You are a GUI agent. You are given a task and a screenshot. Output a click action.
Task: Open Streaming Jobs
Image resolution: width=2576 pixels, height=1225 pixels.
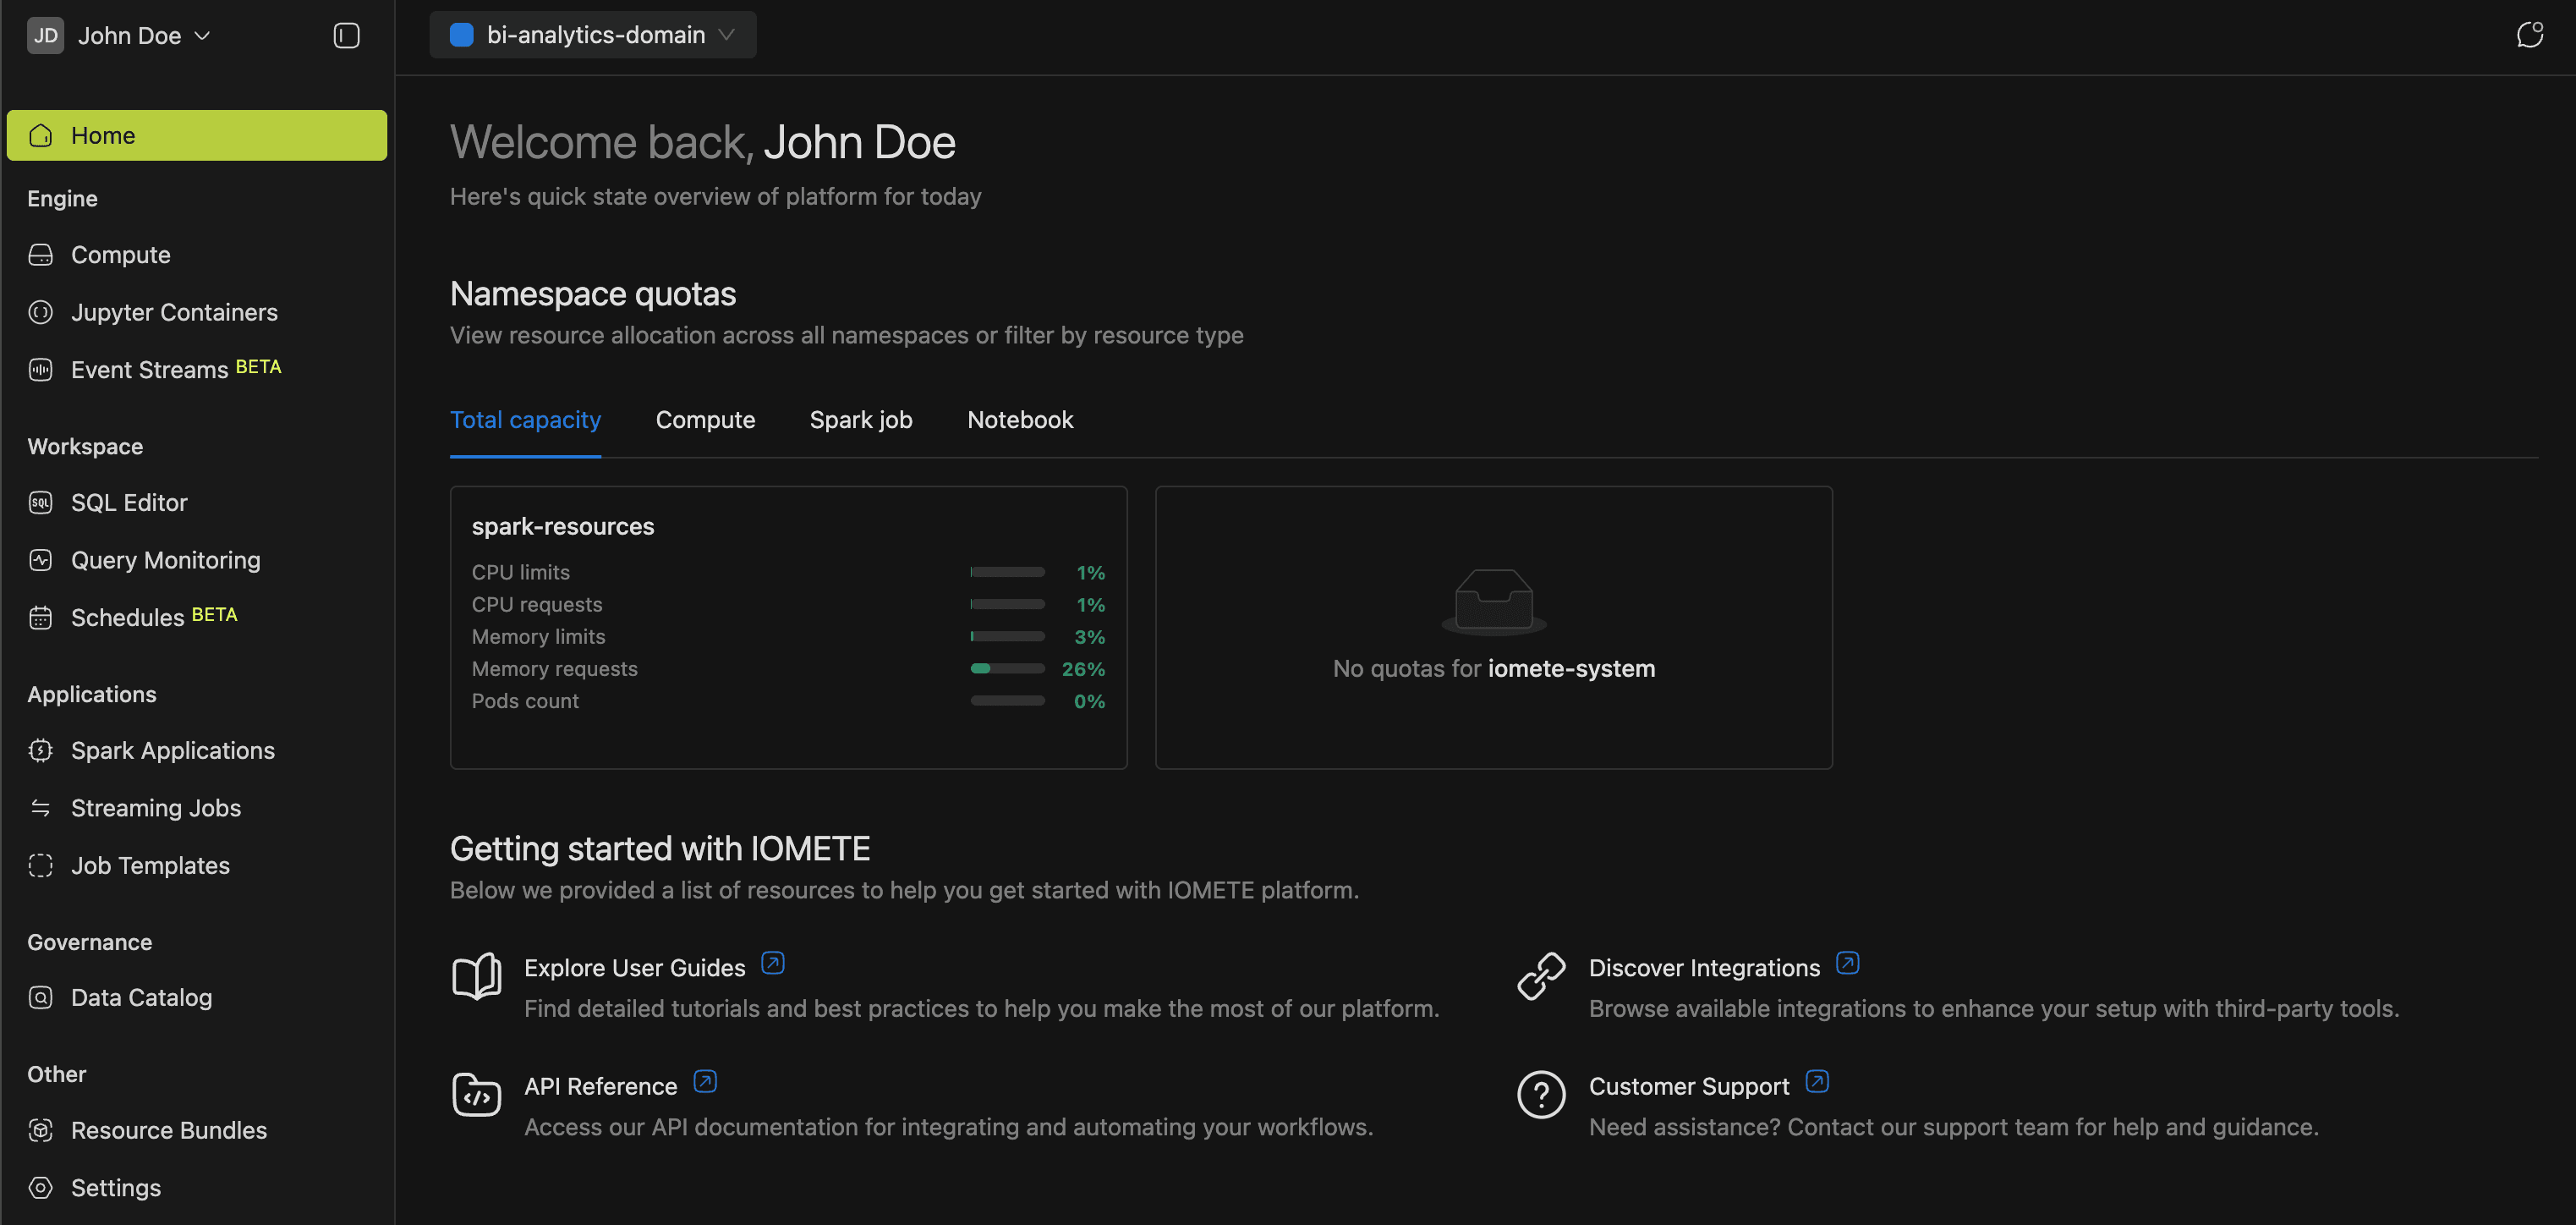point(155,807)
